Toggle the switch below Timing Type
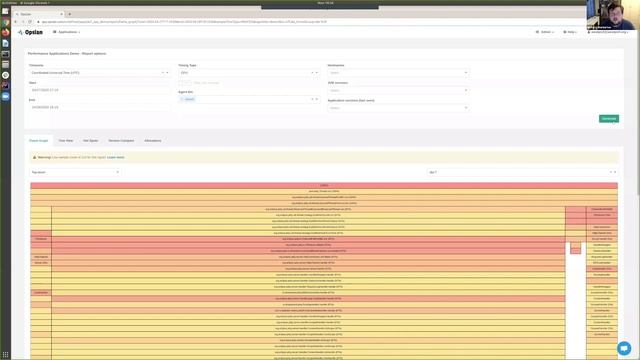 (184, 83)
